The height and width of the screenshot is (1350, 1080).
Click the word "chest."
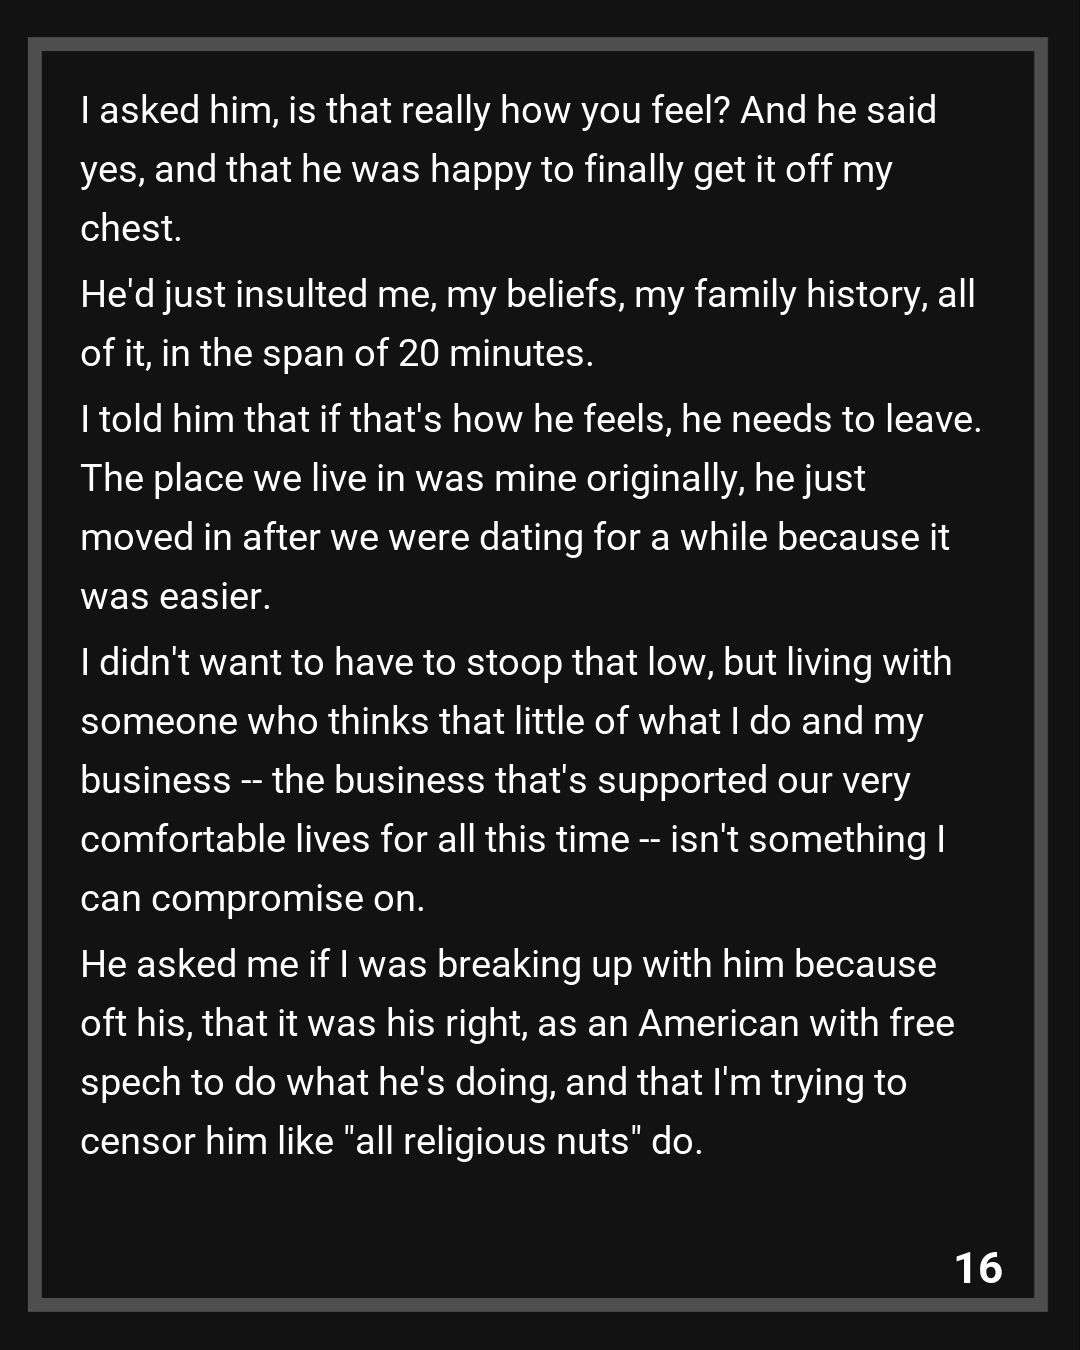[131, 229]
